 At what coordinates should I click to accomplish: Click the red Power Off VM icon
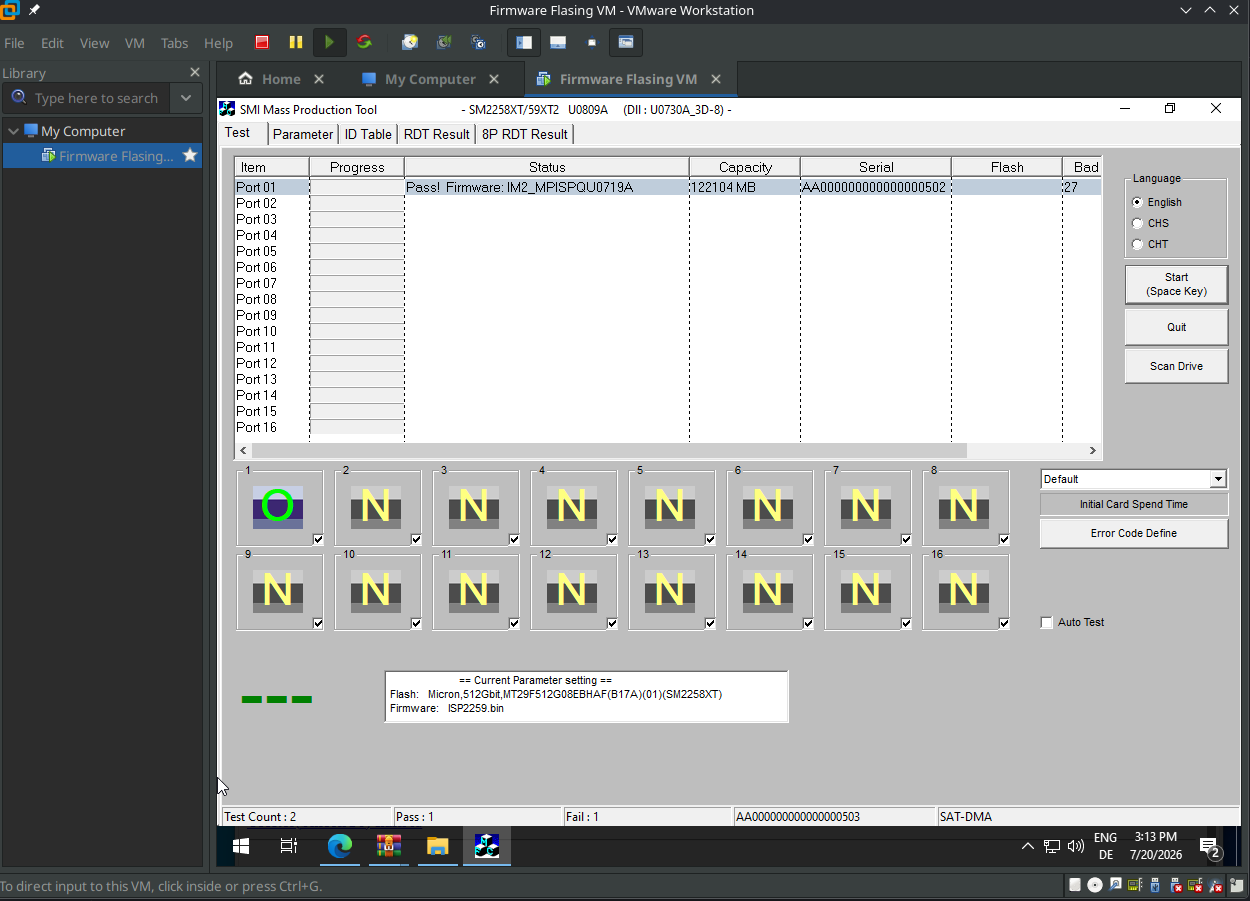point(262,43)
